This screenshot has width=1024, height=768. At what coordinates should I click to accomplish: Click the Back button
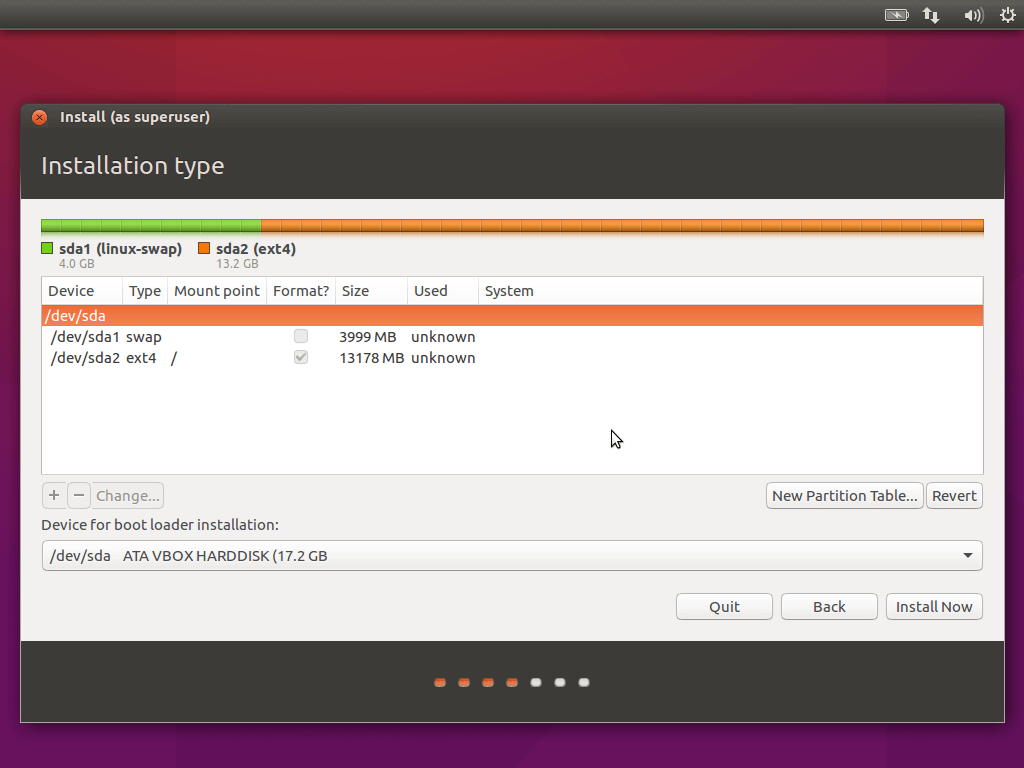[828, 606]
